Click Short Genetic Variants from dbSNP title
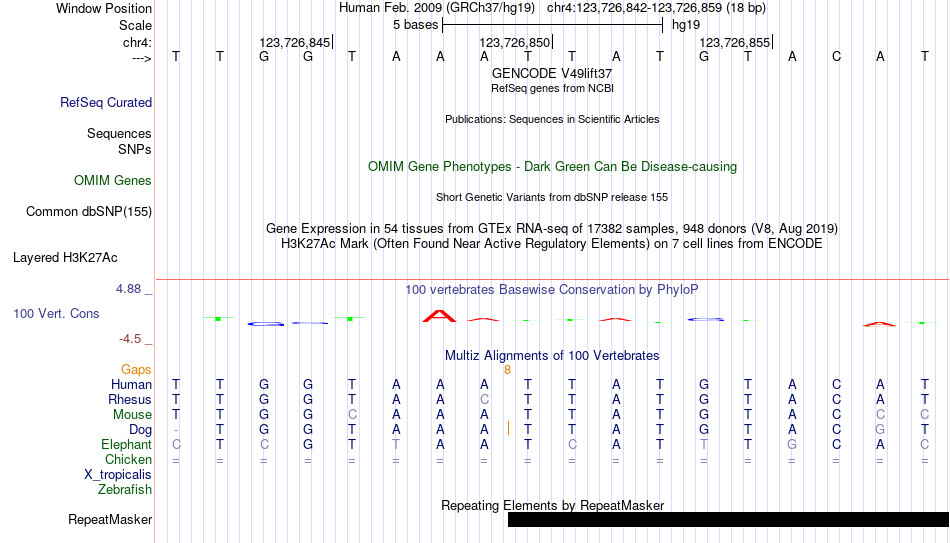950x543 pixels. pyautogui.click(x=552, y=198)
